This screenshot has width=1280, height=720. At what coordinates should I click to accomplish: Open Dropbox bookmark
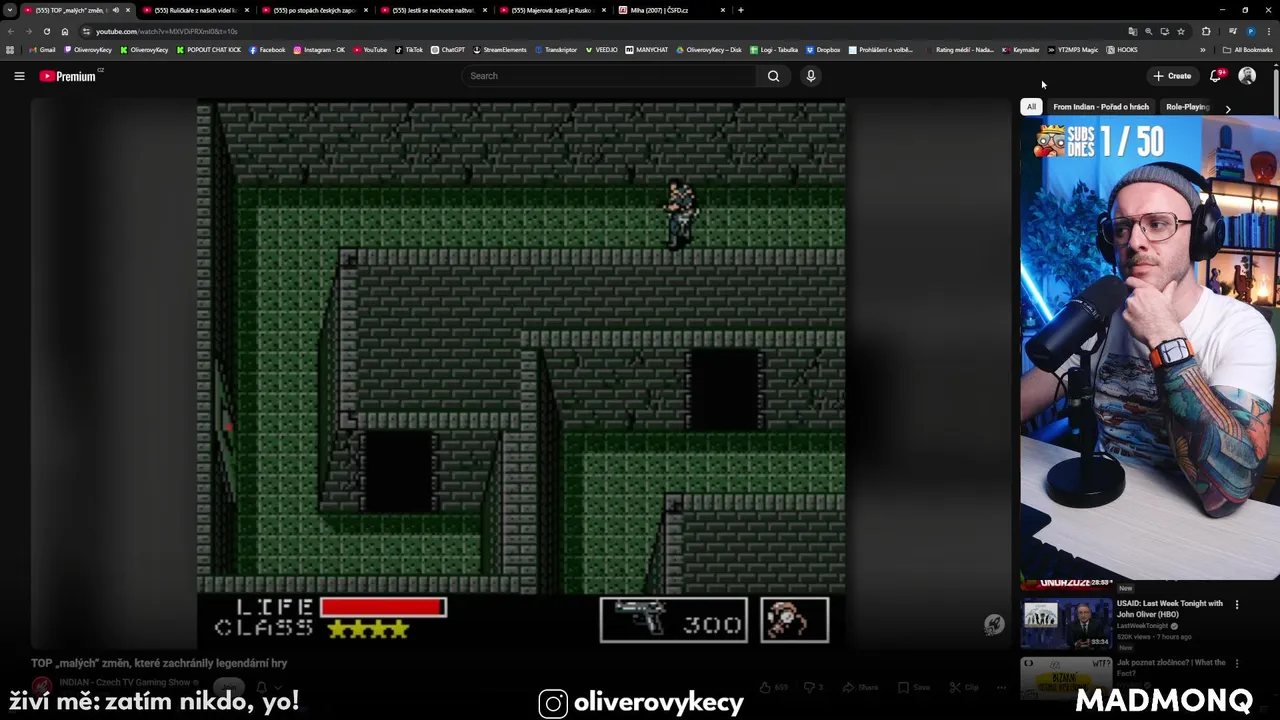[823, 50]
